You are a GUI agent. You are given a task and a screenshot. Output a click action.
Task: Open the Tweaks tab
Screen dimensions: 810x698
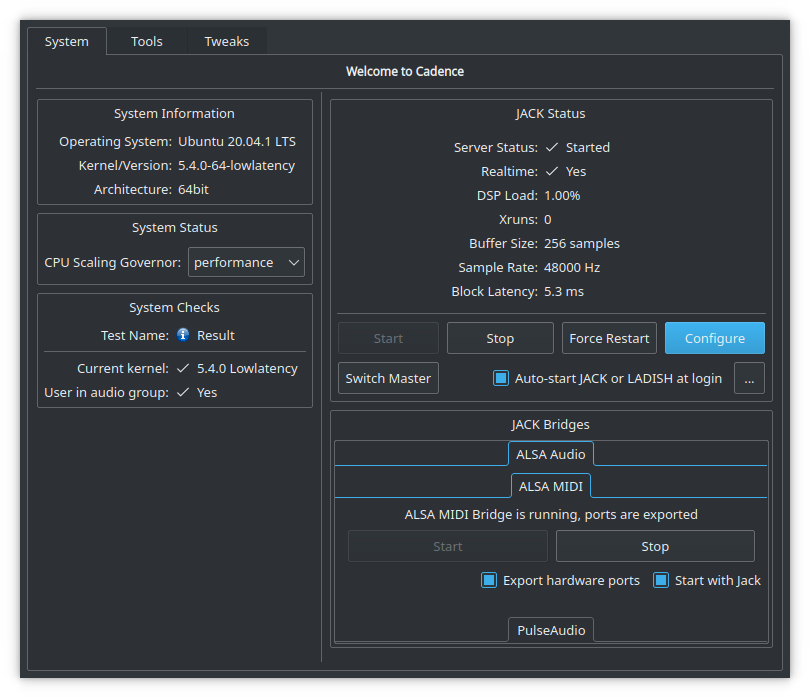(x=226, y=41)
